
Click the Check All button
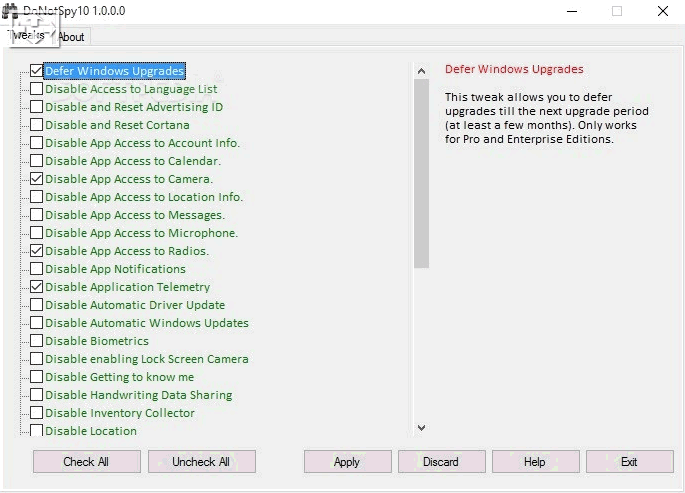tap(86, 462)
